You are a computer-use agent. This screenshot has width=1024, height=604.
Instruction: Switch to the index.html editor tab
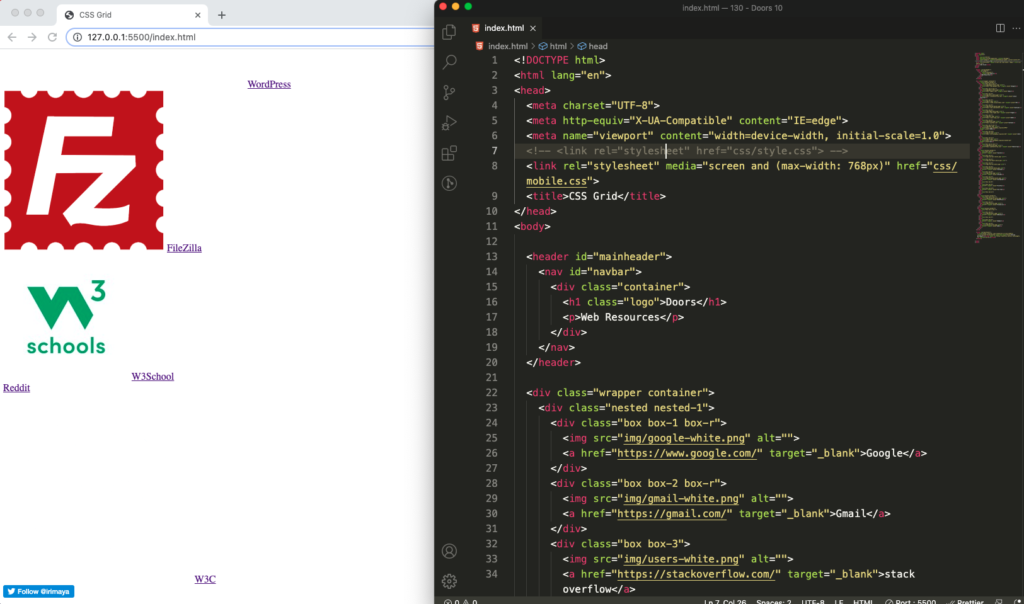pos(504,28)
